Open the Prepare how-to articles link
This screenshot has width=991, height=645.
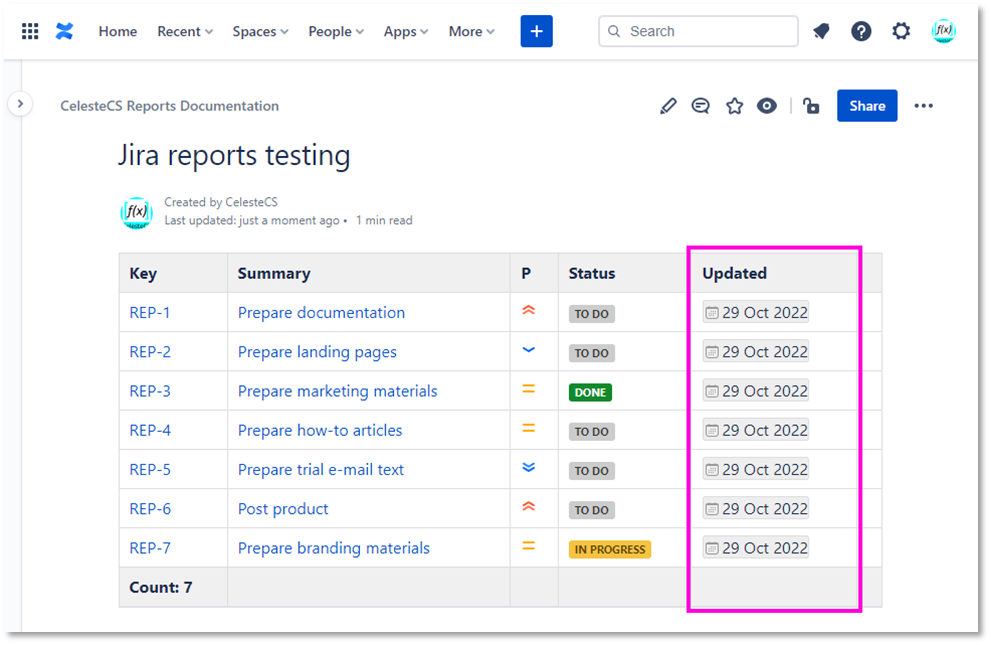[320, 430]
